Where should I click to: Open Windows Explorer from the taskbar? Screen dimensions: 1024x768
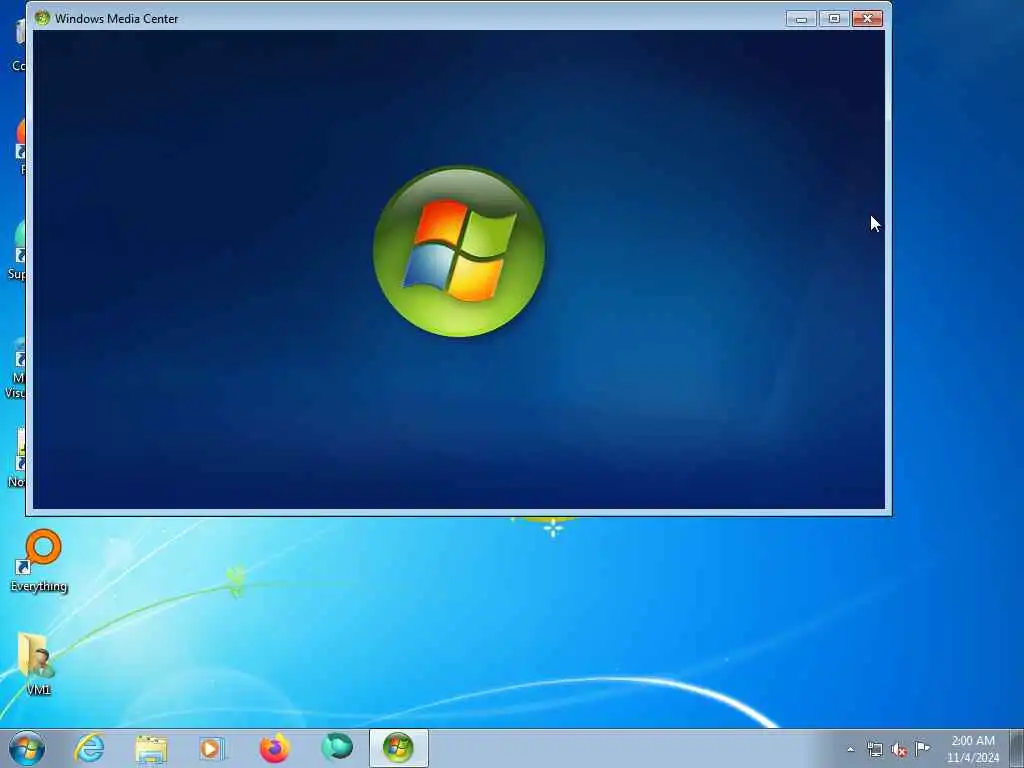pos(152,749)
